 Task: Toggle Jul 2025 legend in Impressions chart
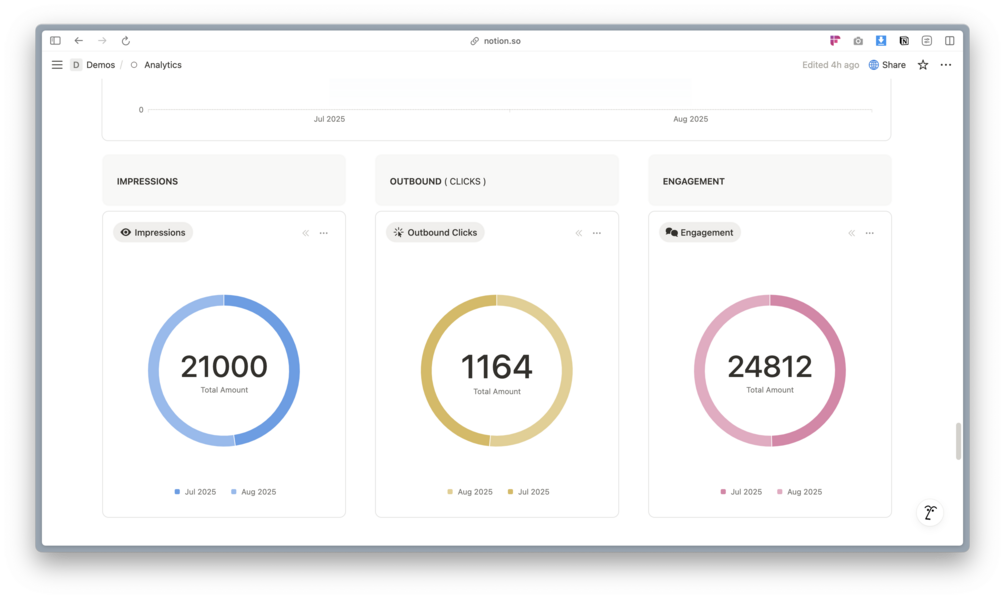pyautogui.click(x=195, y=492)
